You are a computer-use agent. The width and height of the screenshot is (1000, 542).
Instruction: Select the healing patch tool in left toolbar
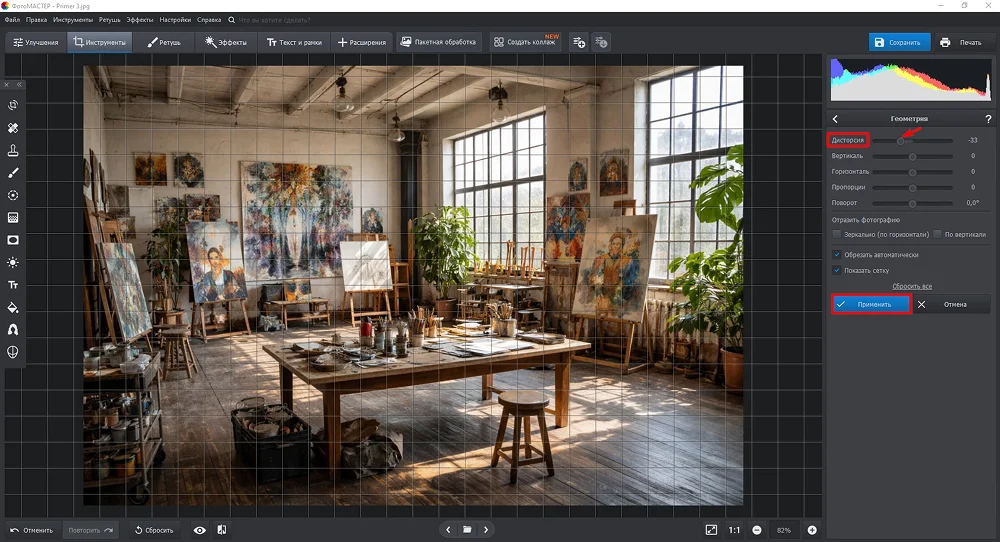[x=13, y=128]
